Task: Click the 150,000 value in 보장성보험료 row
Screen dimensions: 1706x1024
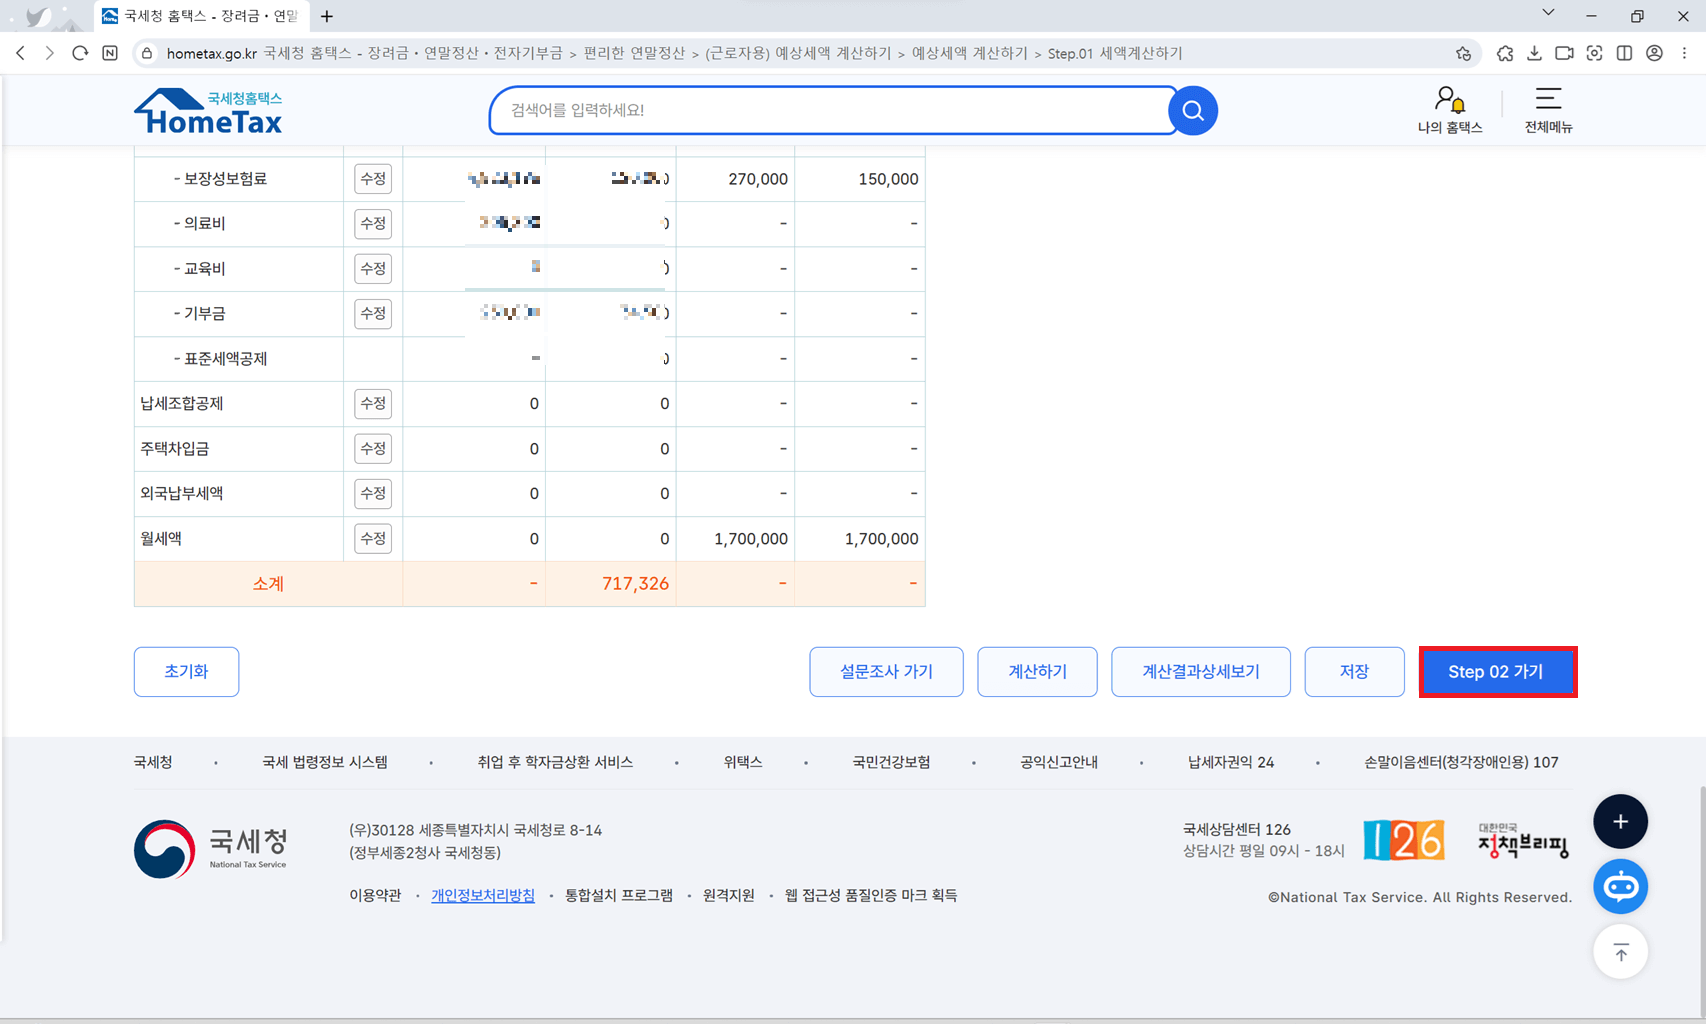Action: pos(888,179)
